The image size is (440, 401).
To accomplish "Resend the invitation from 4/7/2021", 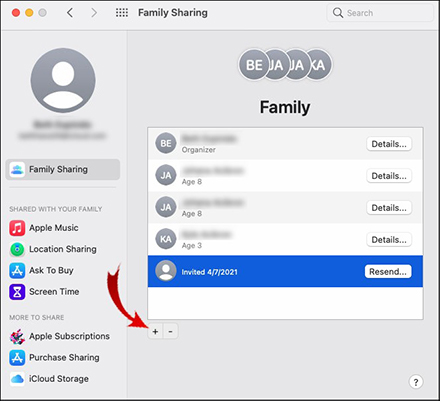I will 388,272.
